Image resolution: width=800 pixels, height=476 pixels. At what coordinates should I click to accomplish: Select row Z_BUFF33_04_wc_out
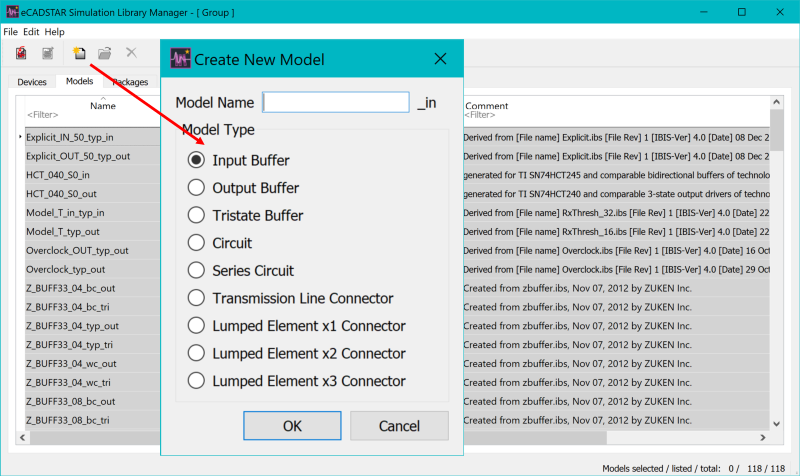coord(71,364)
